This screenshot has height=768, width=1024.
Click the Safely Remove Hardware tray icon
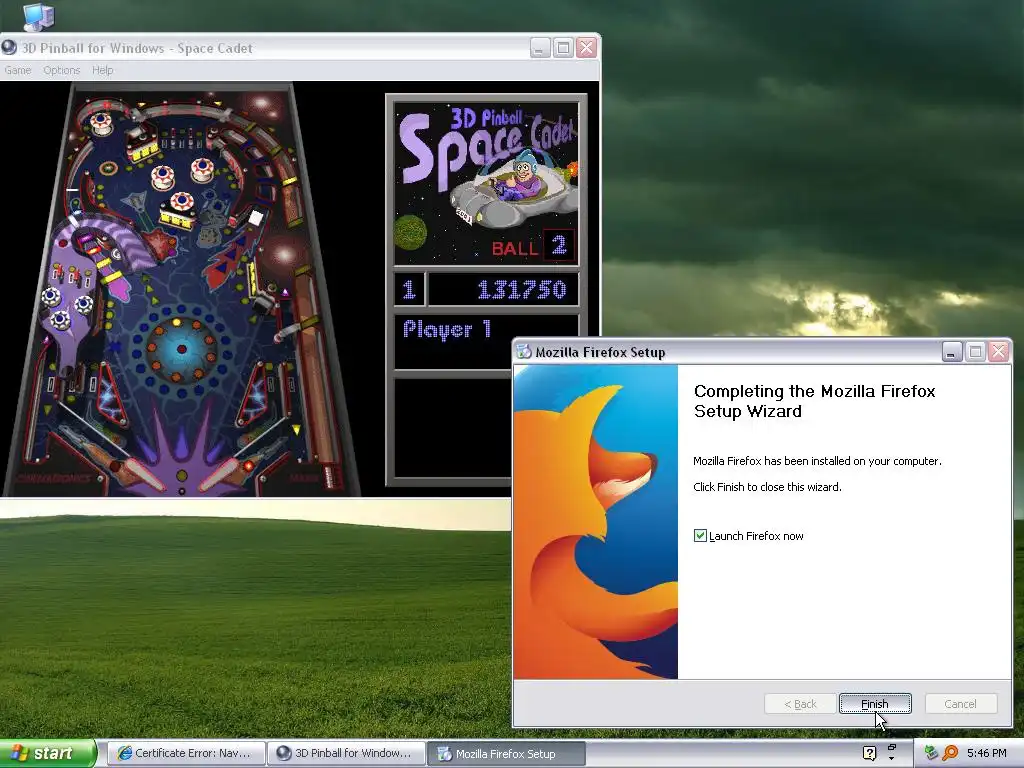click(x=931, y=753)
